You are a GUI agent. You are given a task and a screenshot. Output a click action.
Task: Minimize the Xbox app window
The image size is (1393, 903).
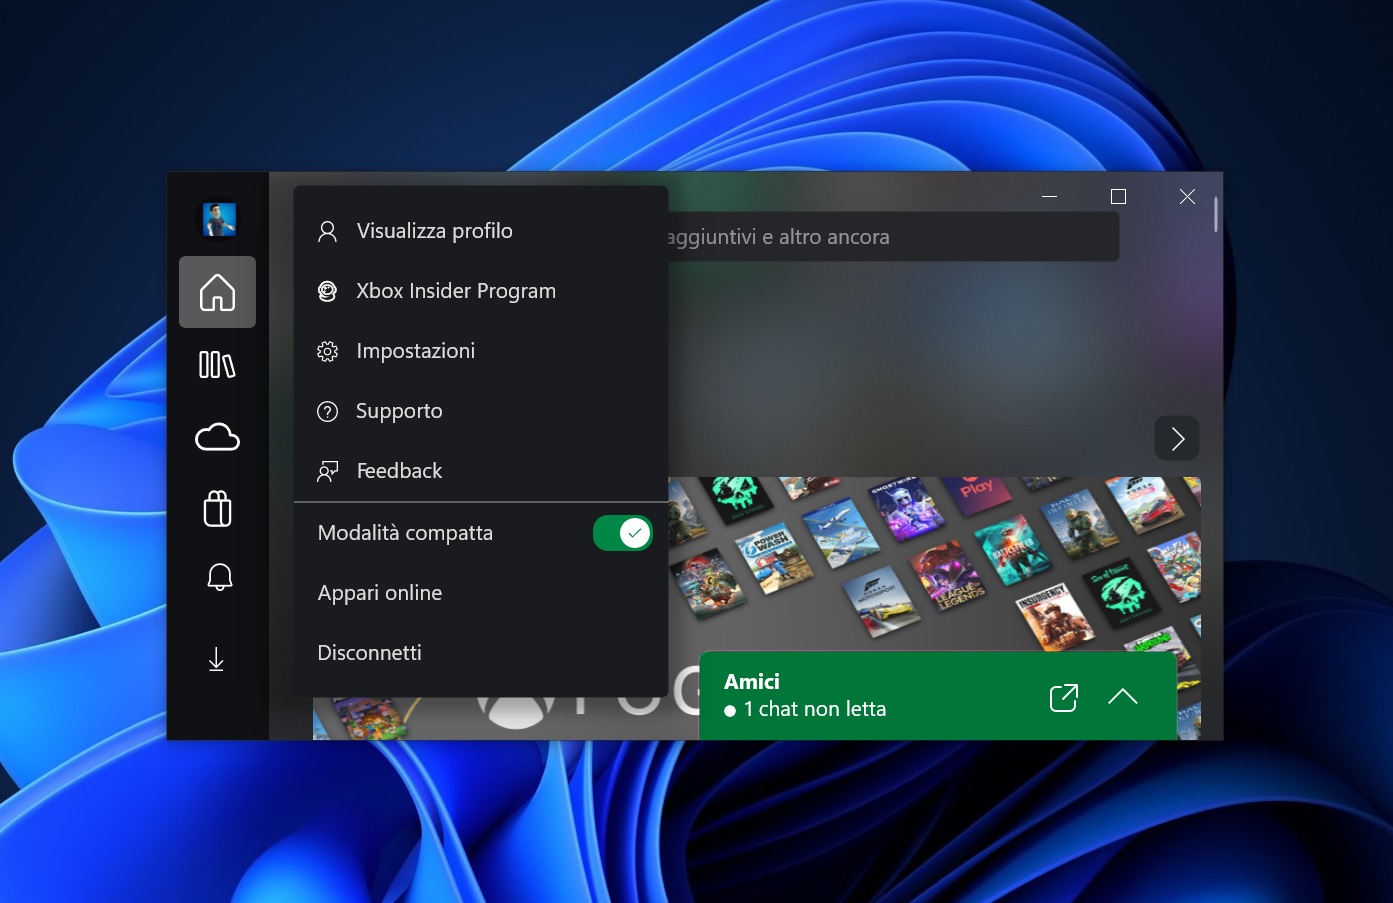[1049, 197]
